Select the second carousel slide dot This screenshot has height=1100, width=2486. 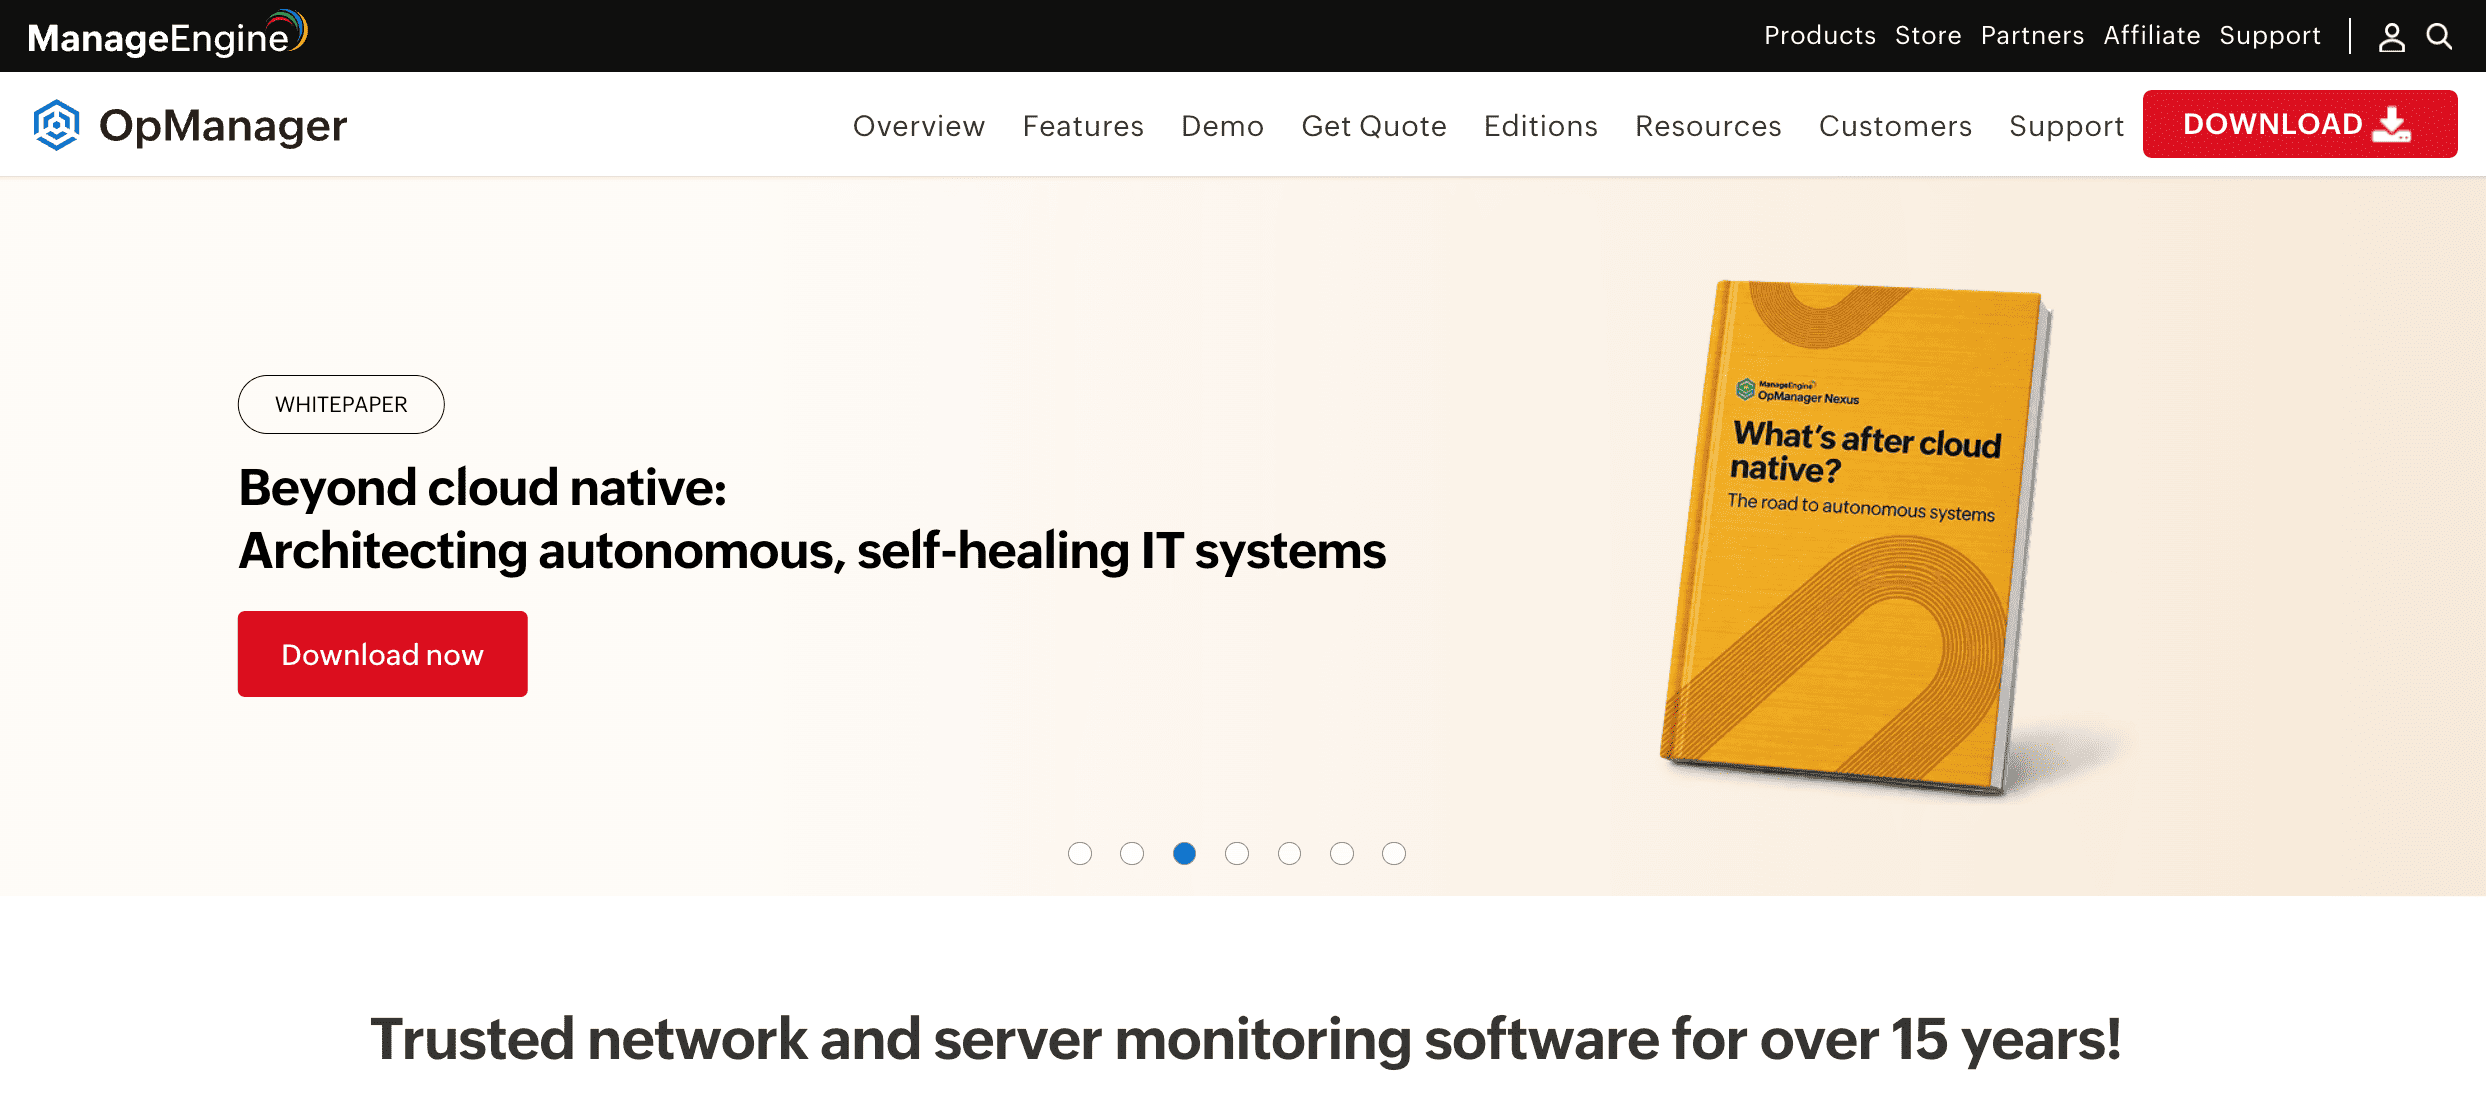tap(1132, 853)
